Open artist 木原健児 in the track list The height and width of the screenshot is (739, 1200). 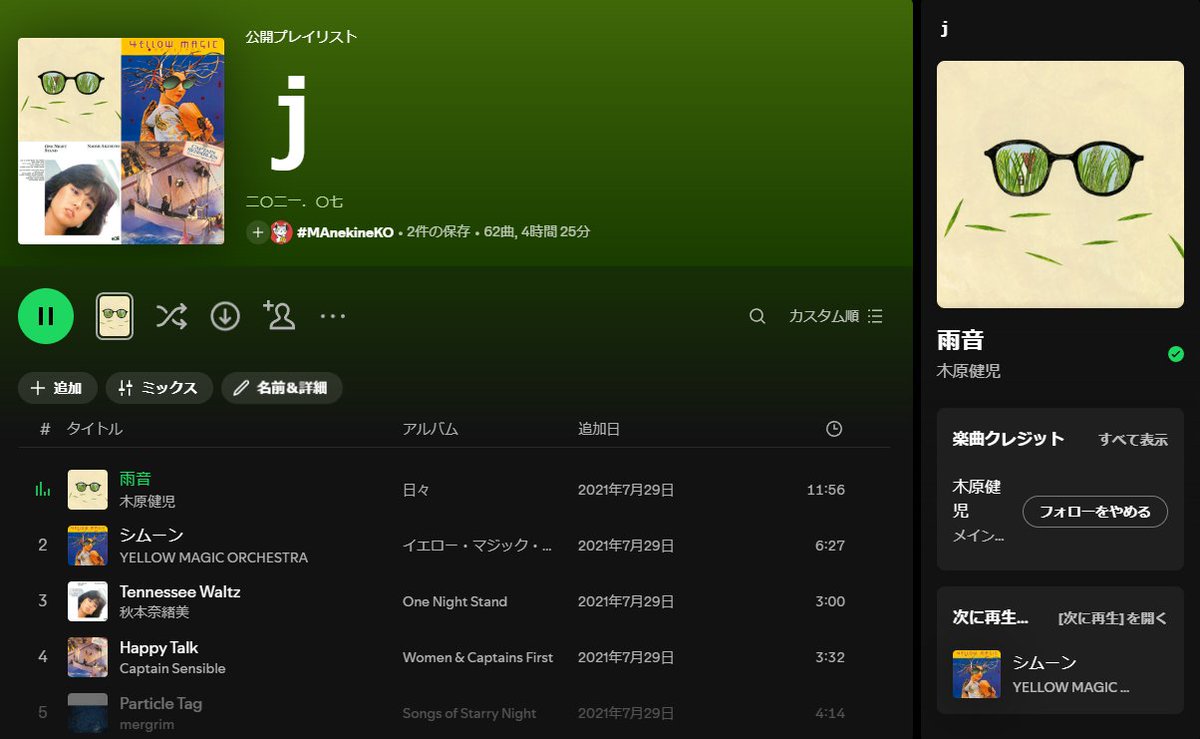pos(147,501)
